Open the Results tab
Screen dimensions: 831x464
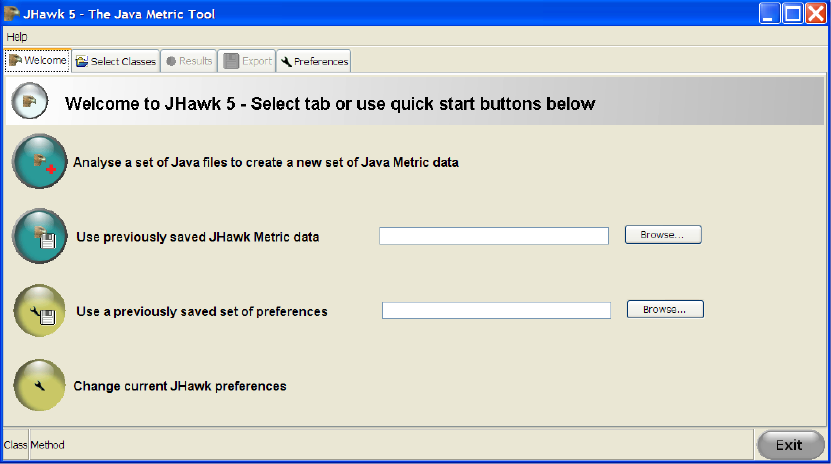tap(189, 61)
